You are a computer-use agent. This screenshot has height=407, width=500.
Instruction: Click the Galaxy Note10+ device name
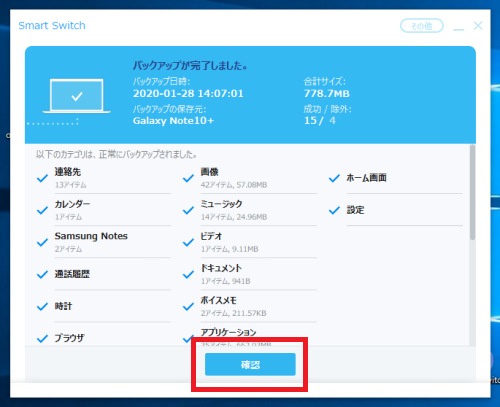[x=173, y=120]
